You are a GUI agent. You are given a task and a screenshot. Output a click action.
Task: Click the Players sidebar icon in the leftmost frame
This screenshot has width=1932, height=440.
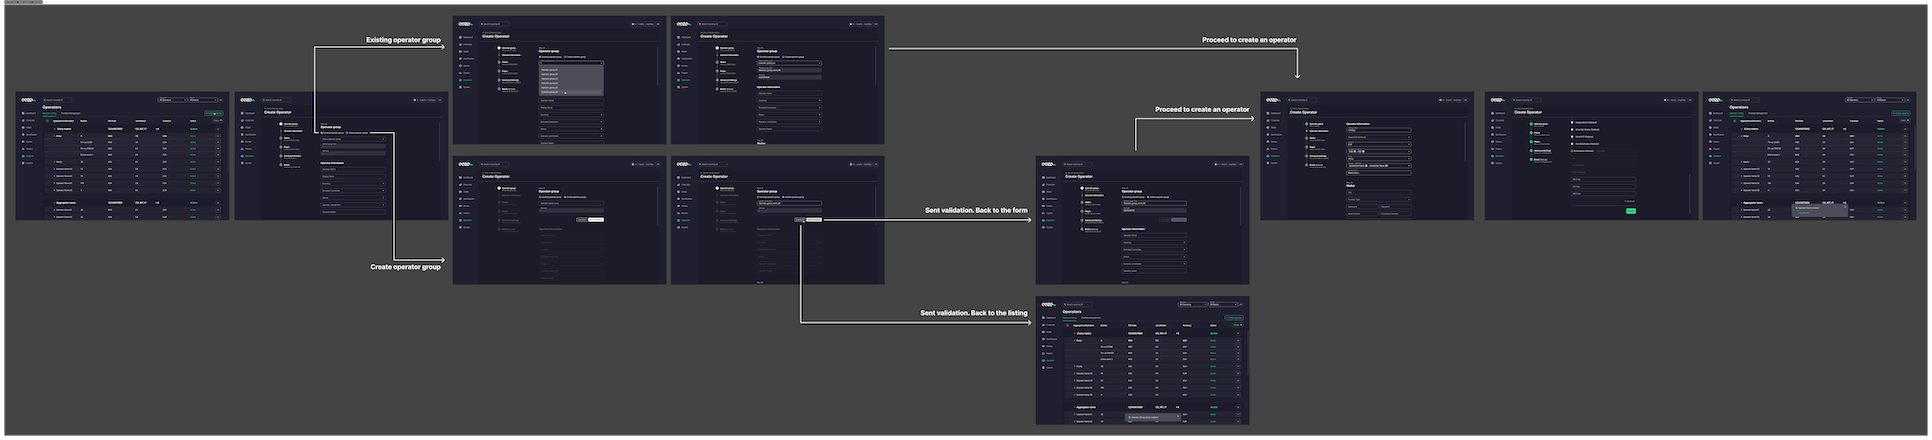[x=24, y=149]
